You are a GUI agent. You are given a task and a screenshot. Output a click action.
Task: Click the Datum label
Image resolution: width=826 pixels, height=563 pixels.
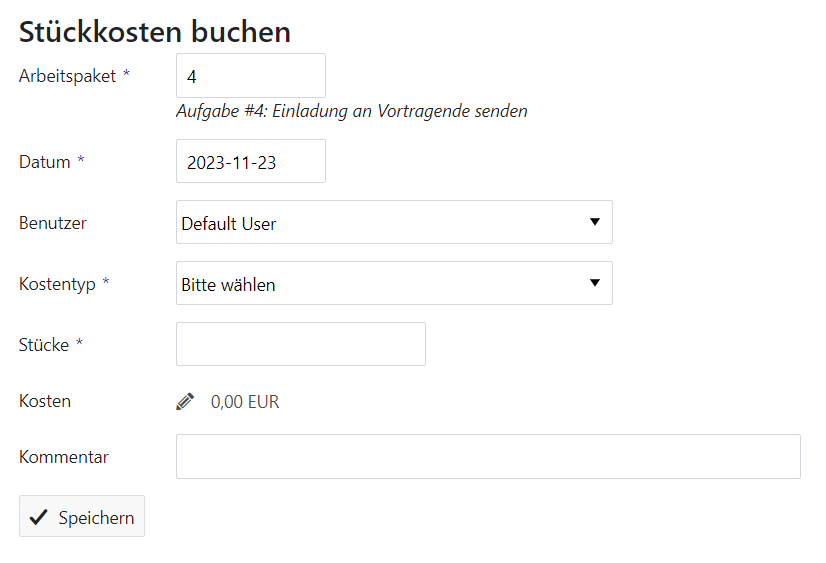(x=45, y=162)
